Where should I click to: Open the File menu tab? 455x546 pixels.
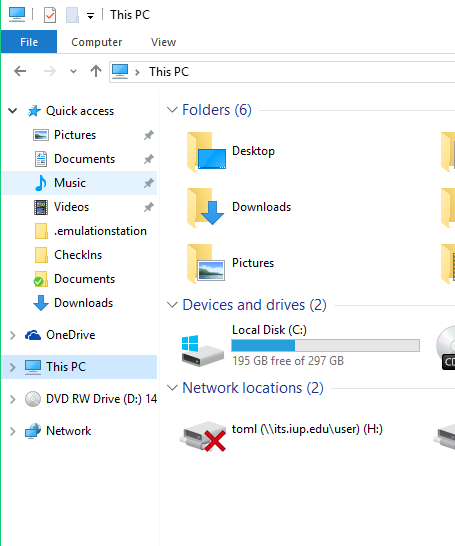coord(29,42)
